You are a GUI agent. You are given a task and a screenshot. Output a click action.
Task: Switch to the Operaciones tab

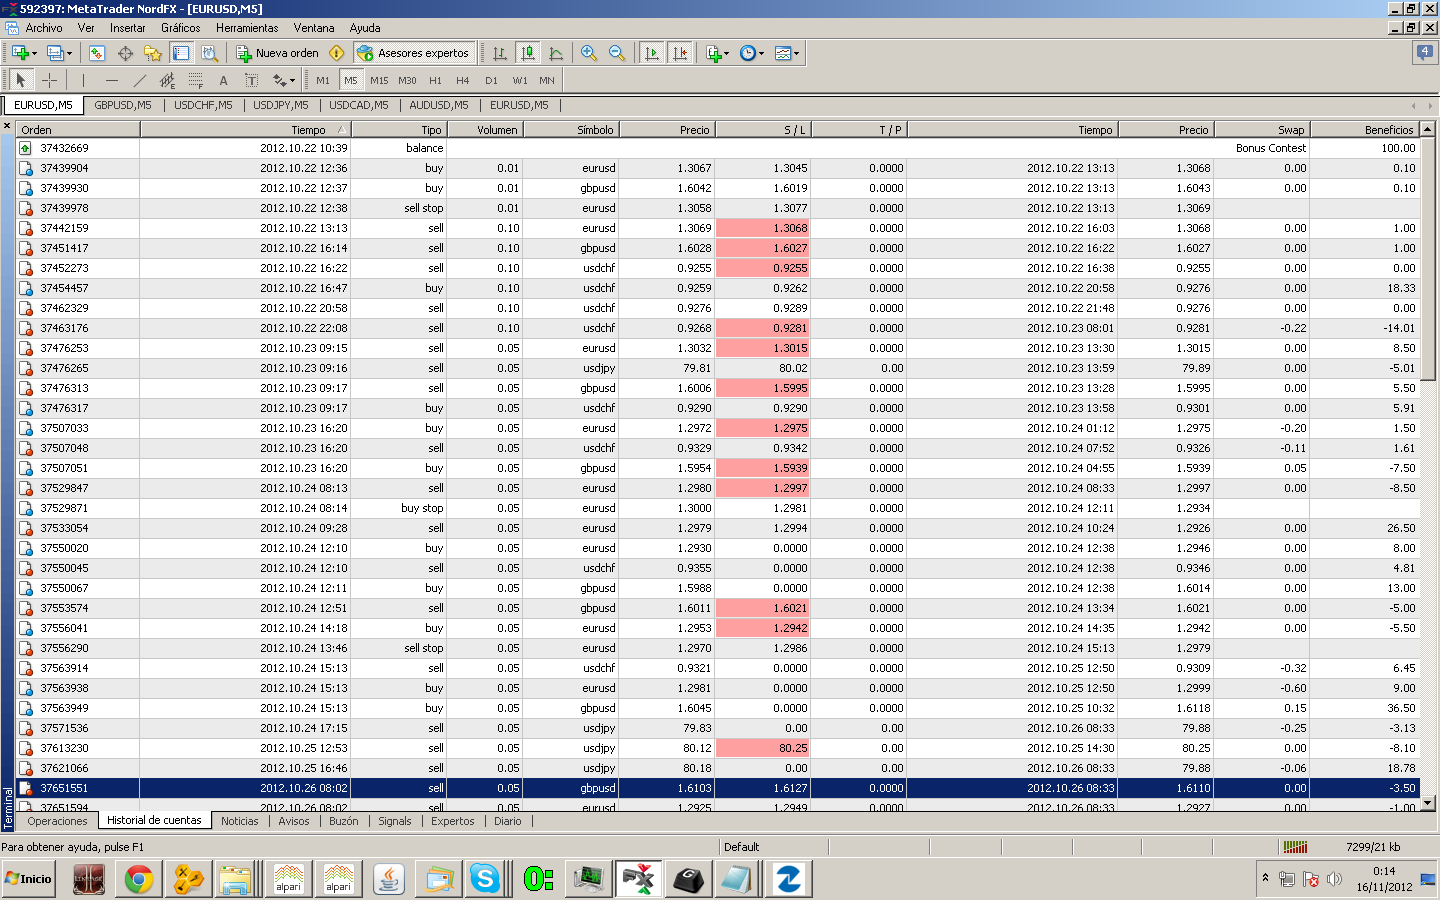[57, 821]
